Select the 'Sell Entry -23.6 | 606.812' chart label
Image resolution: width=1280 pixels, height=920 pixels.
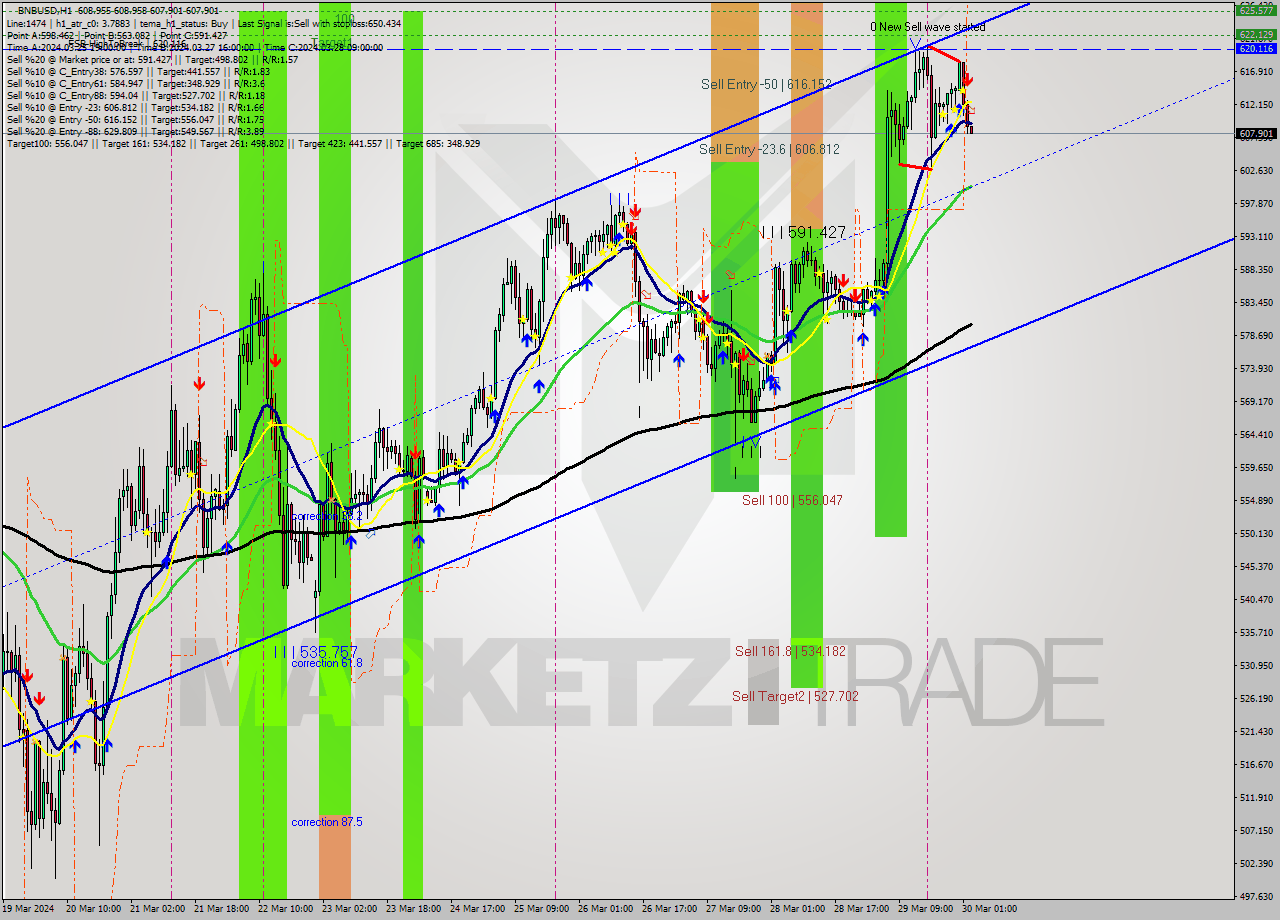coord(769,149)
